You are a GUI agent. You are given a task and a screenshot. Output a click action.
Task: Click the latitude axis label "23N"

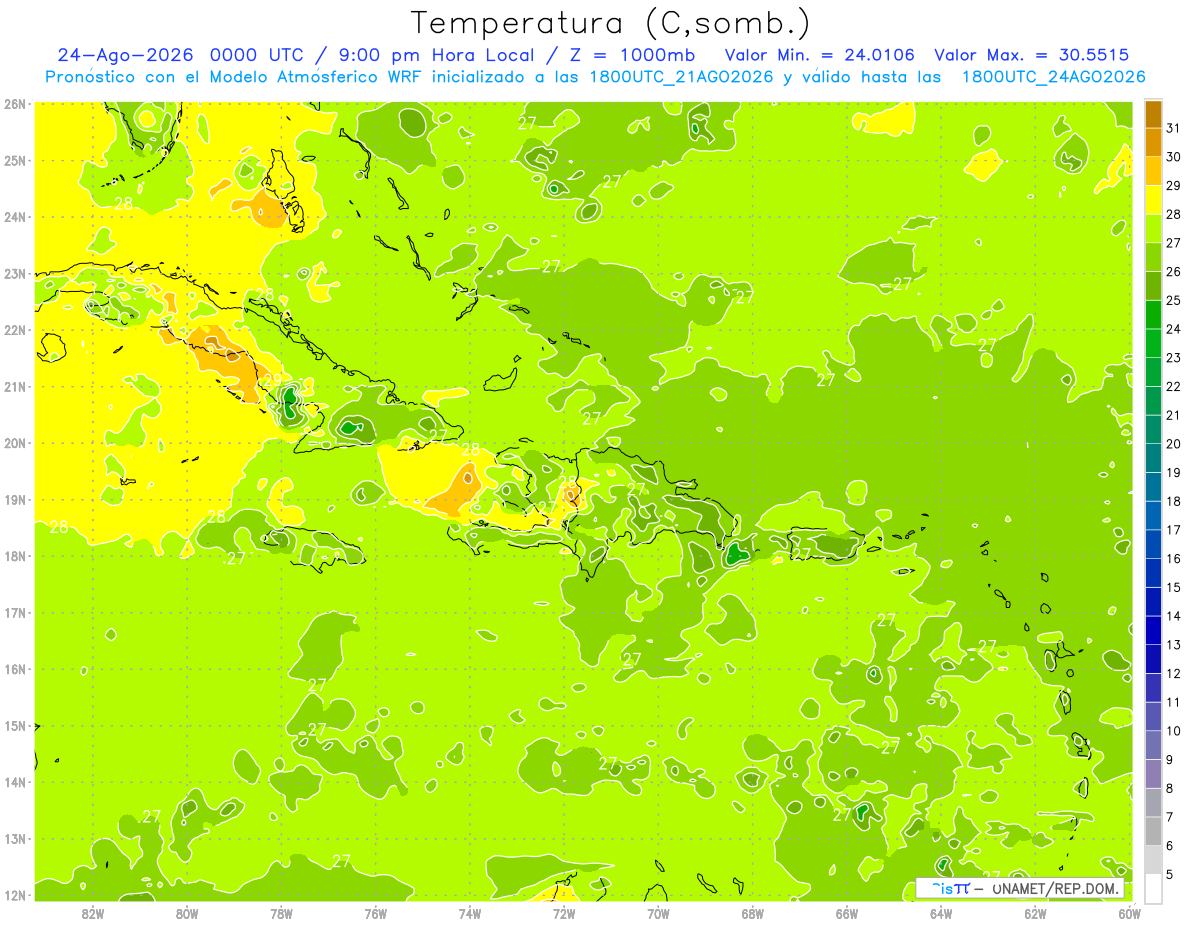14,273
